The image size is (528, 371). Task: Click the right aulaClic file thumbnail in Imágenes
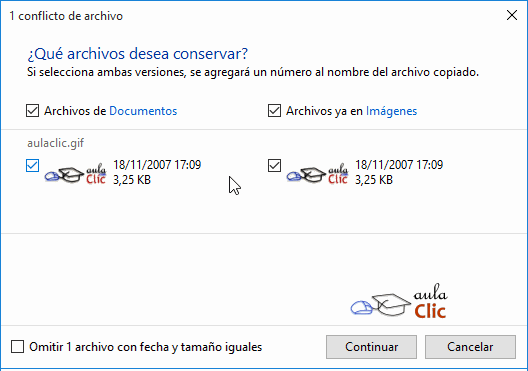point(318,174)
